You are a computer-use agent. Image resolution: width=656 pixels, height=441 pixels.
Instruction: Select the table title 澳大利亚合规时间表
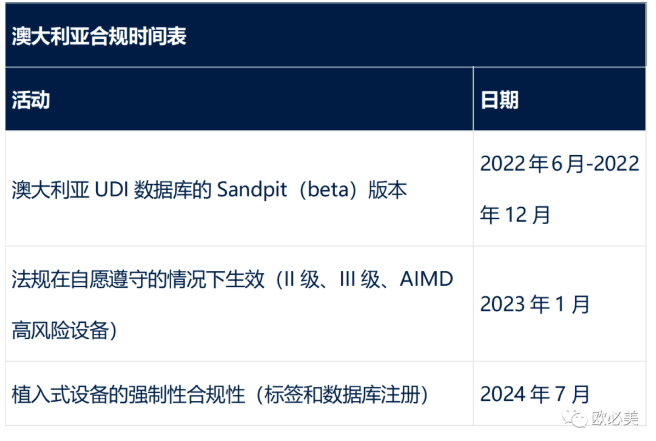99,36
